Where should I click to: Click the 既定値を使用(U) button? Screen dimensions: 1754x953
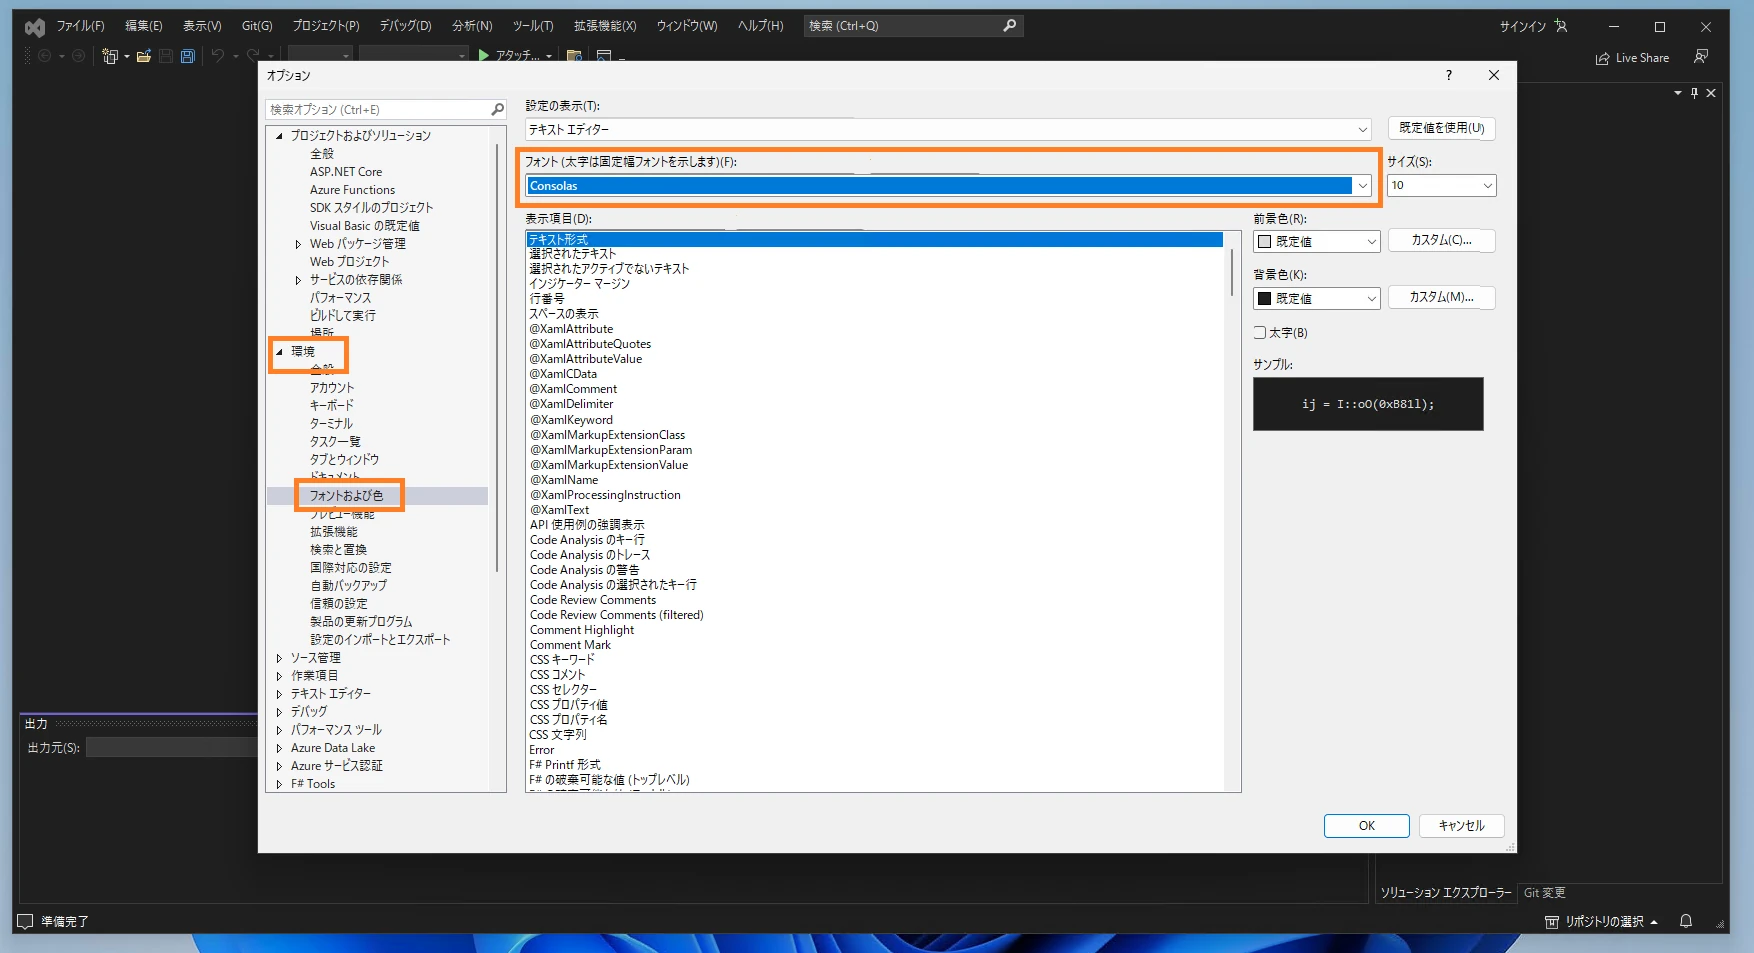[1441, 128]
